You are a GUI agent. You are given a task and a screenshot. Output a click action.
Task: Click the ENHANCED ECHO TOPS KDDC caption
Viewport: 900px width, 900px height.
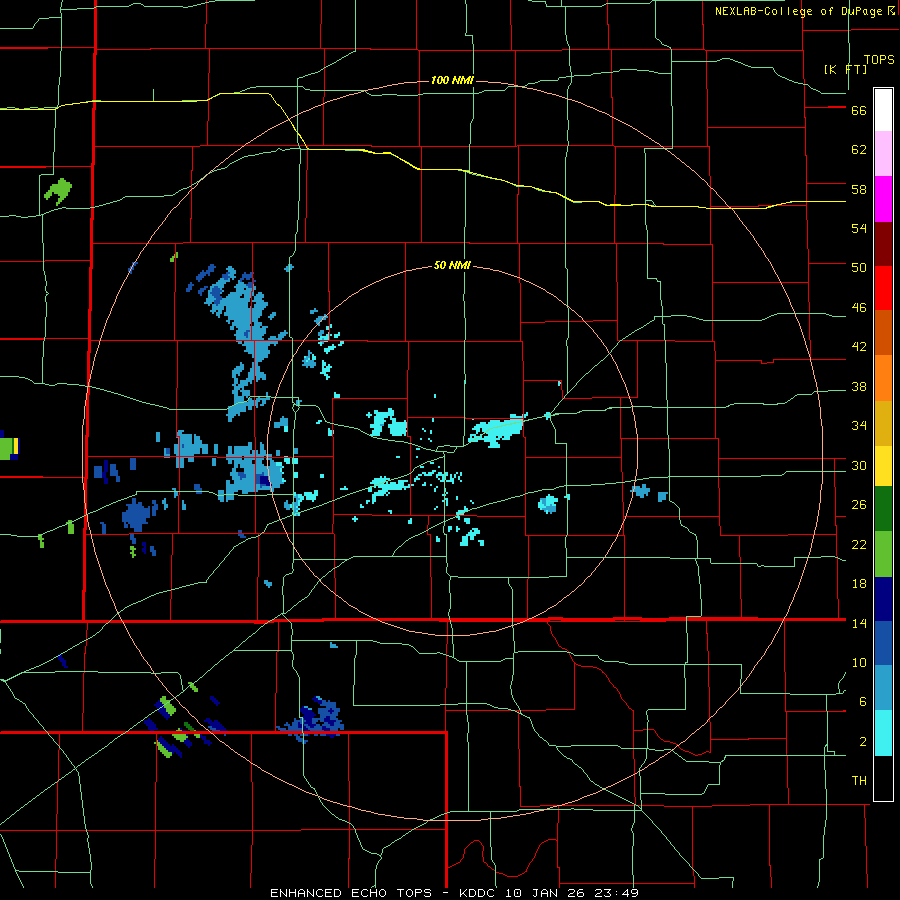point(454,893)
